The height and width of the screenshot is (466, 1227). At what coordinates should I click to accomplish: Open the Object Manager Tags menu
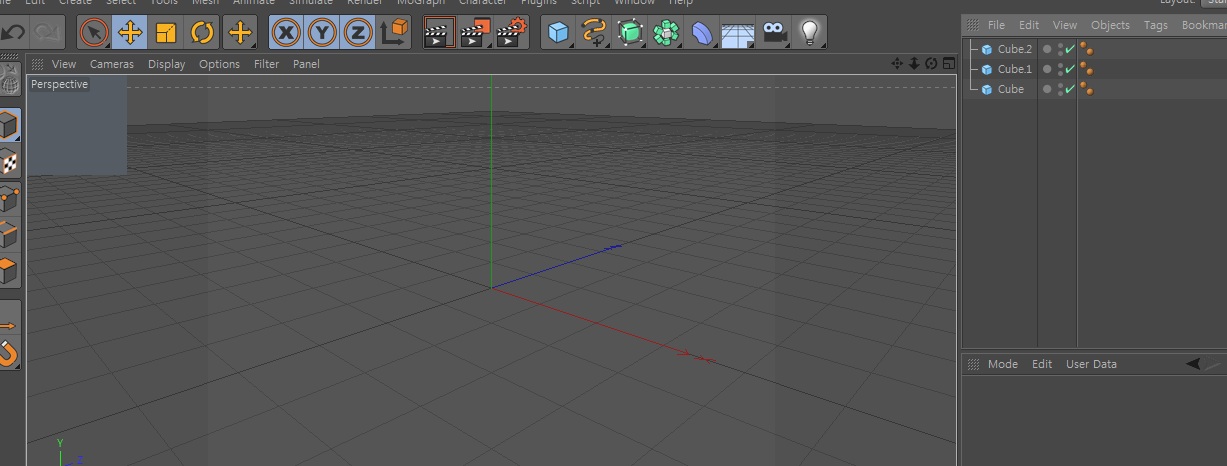pos(1155,25)
